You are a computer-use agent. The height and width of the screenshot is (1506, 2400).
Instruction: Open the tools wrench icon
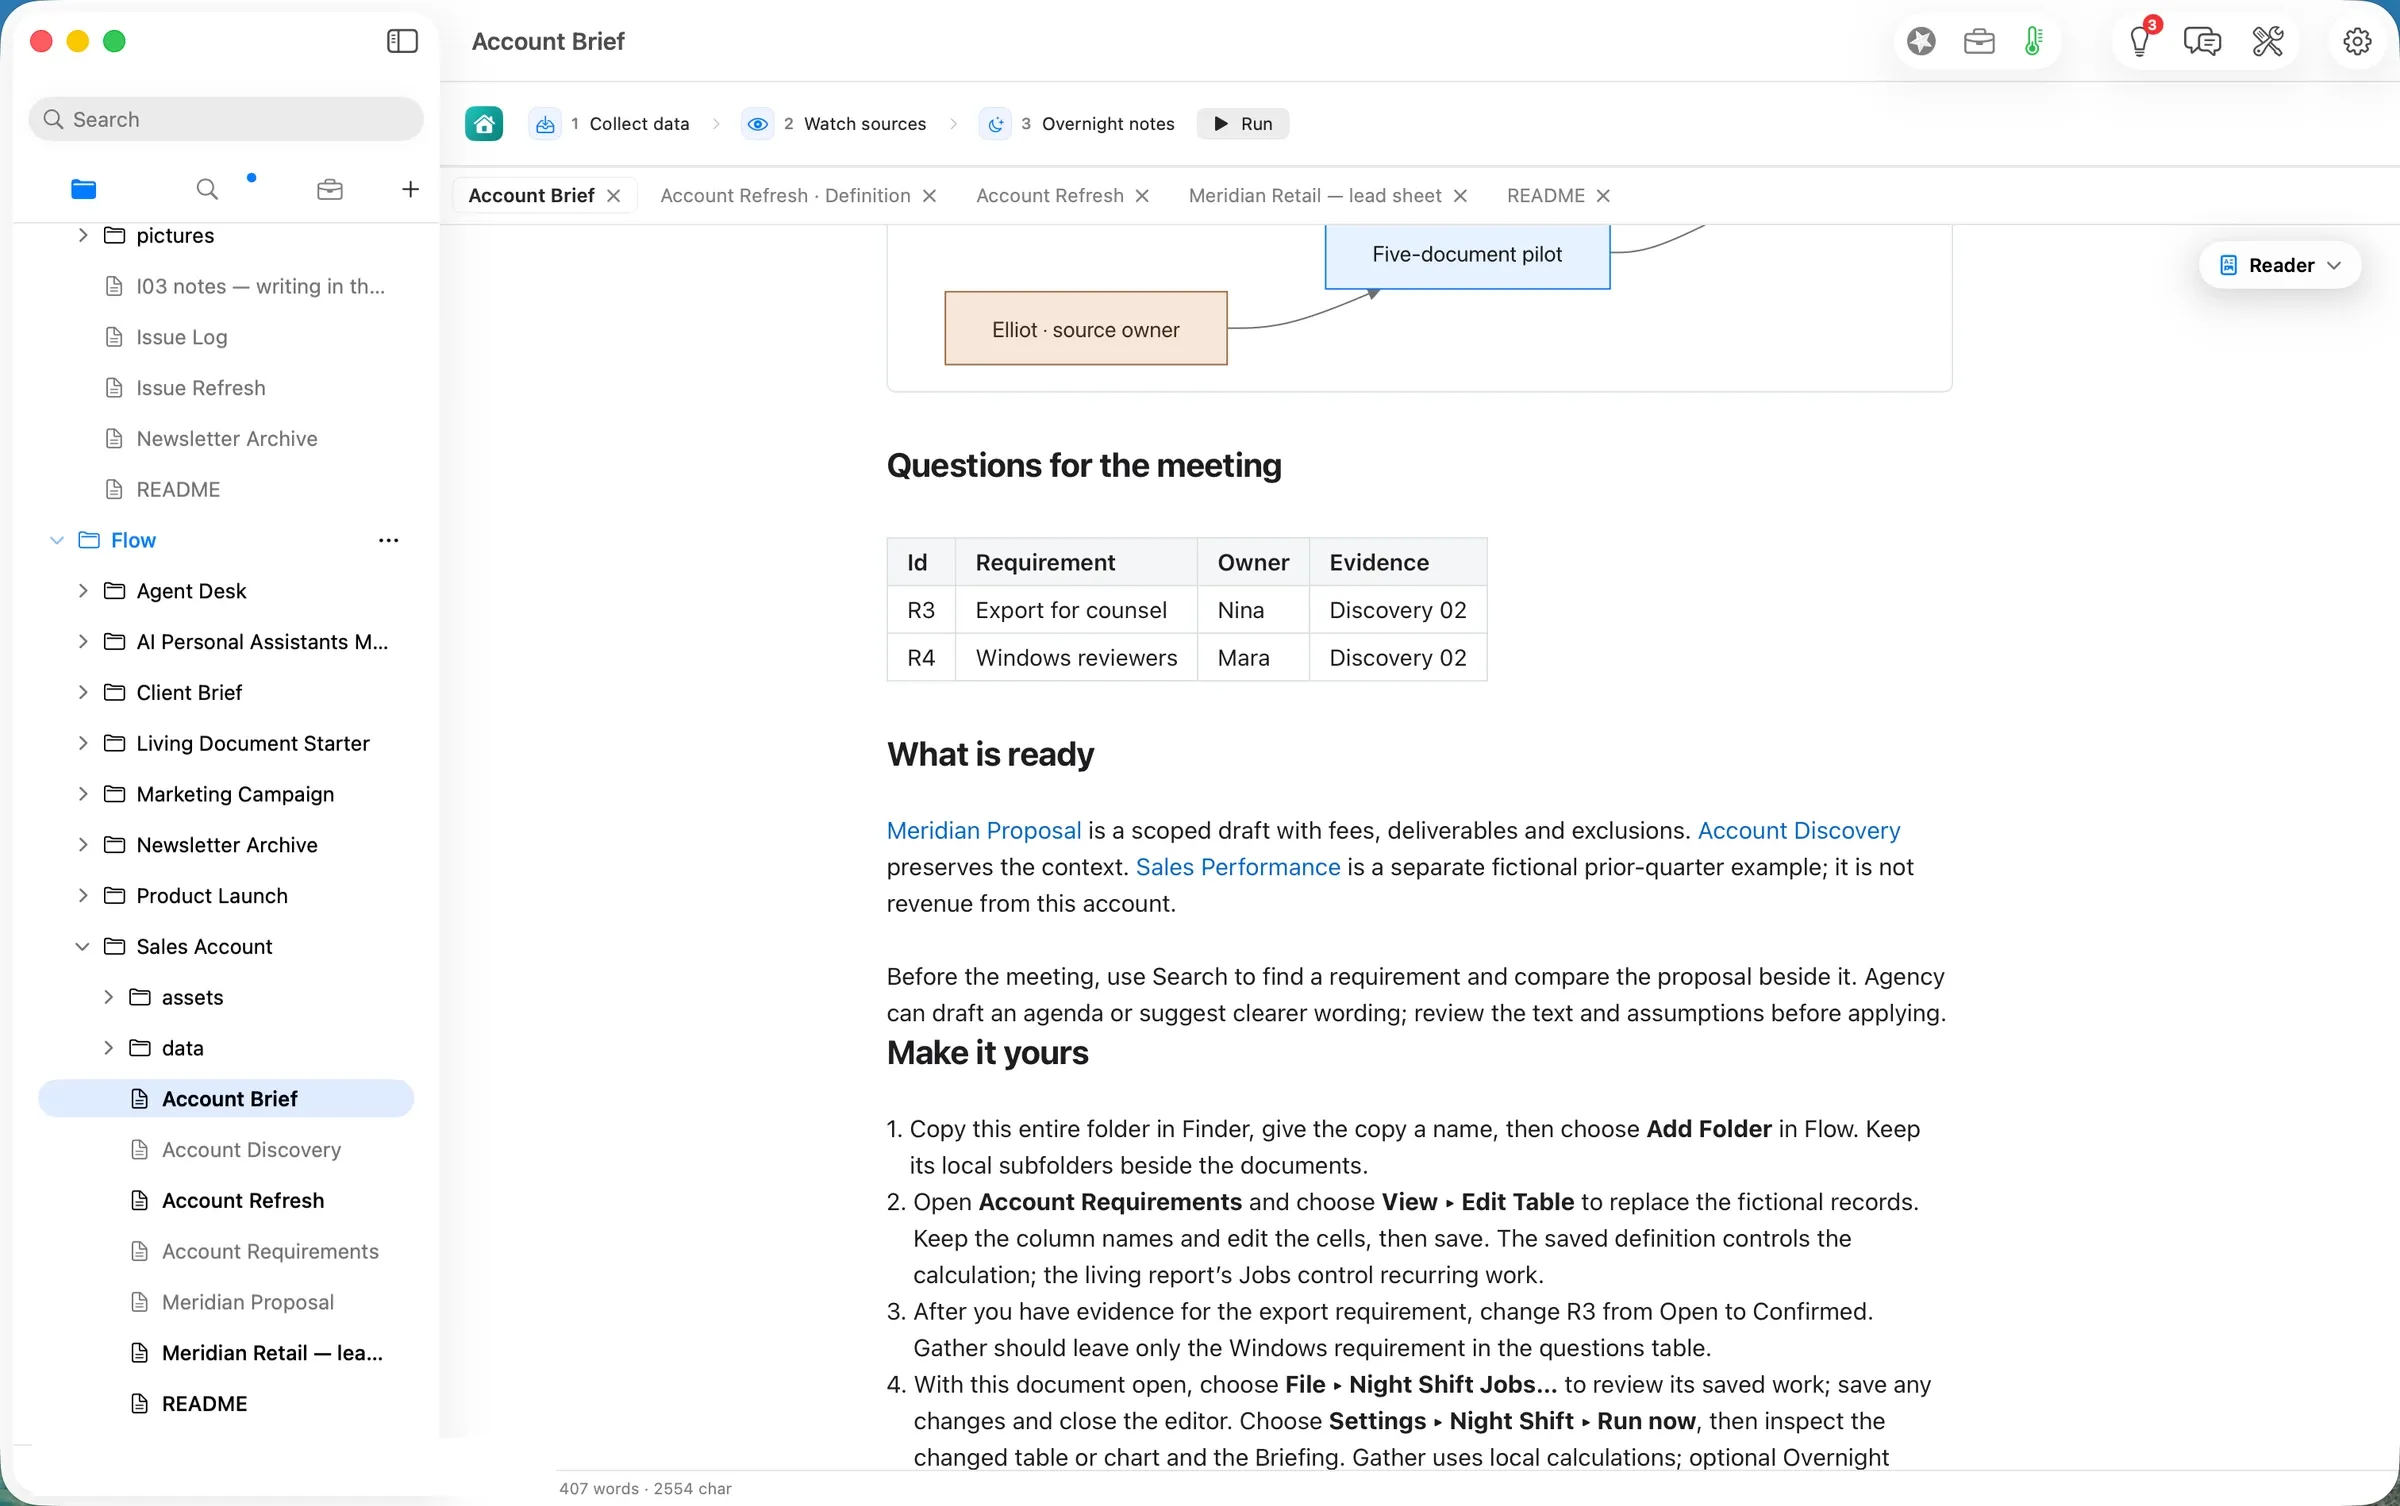(x=2267, y=41)
